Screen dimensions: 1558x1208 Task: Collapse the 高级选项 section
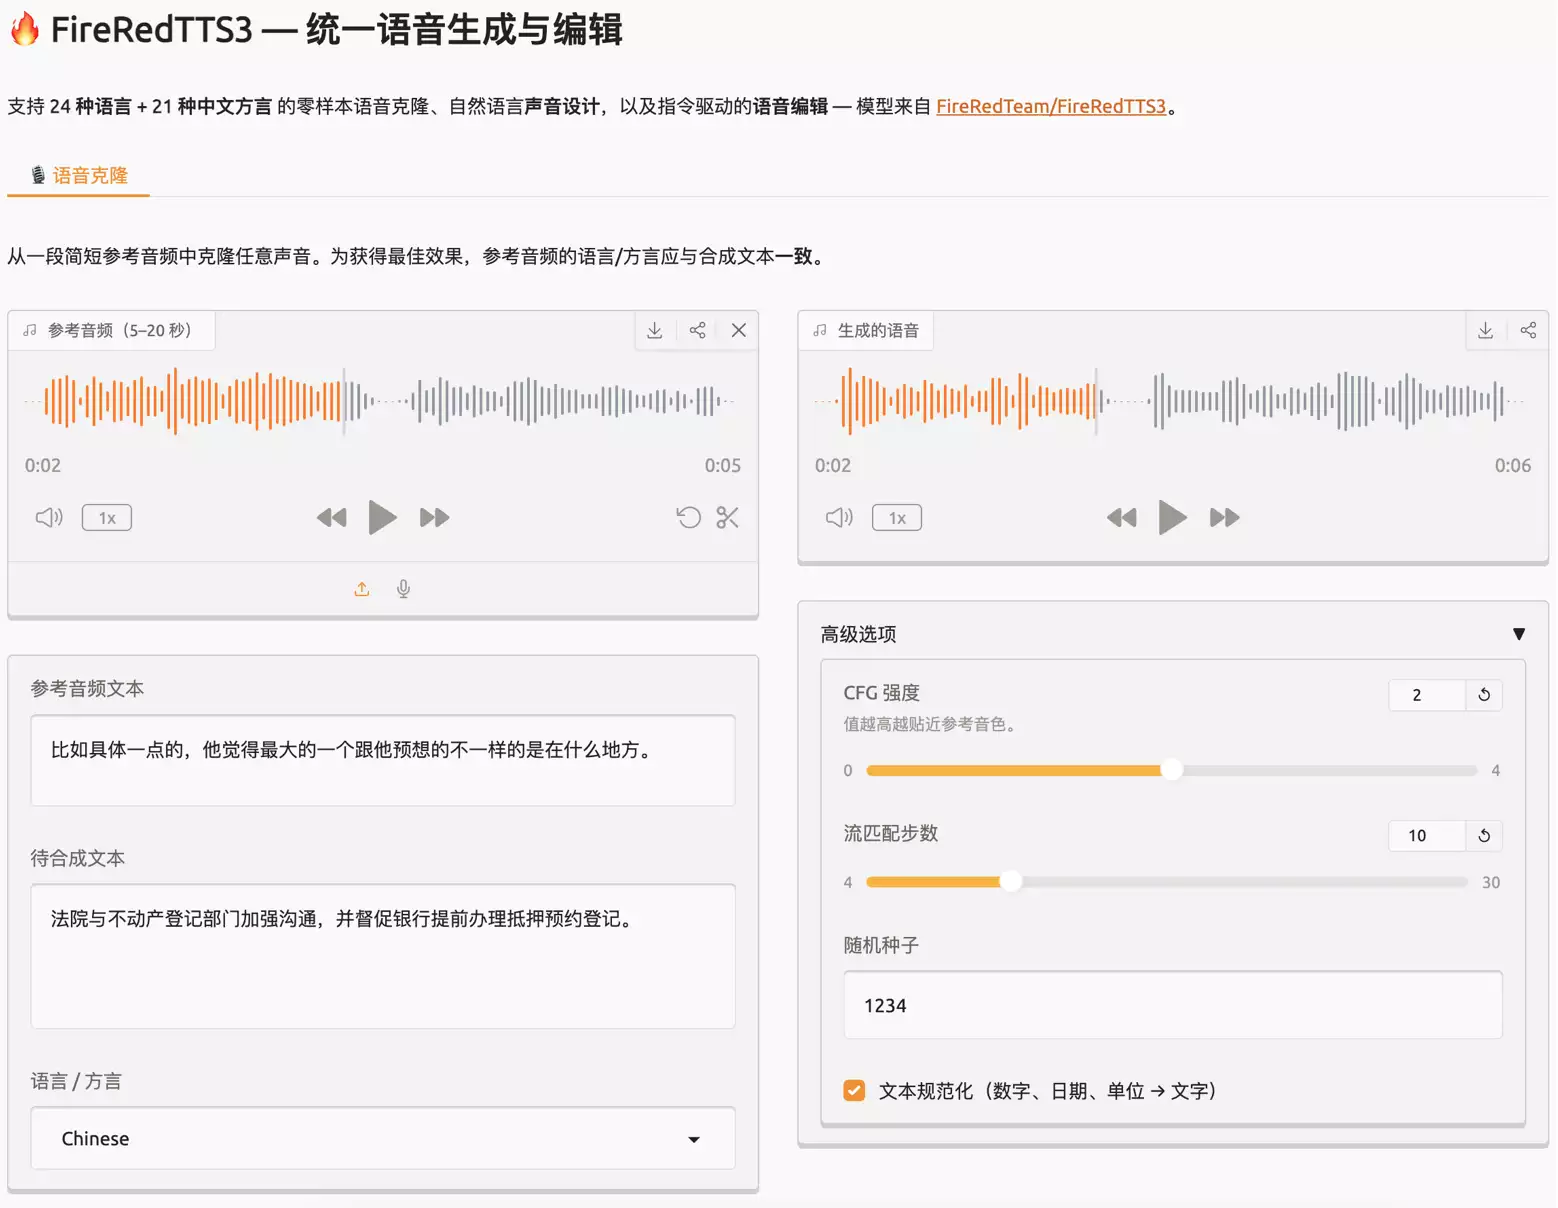1172,634
